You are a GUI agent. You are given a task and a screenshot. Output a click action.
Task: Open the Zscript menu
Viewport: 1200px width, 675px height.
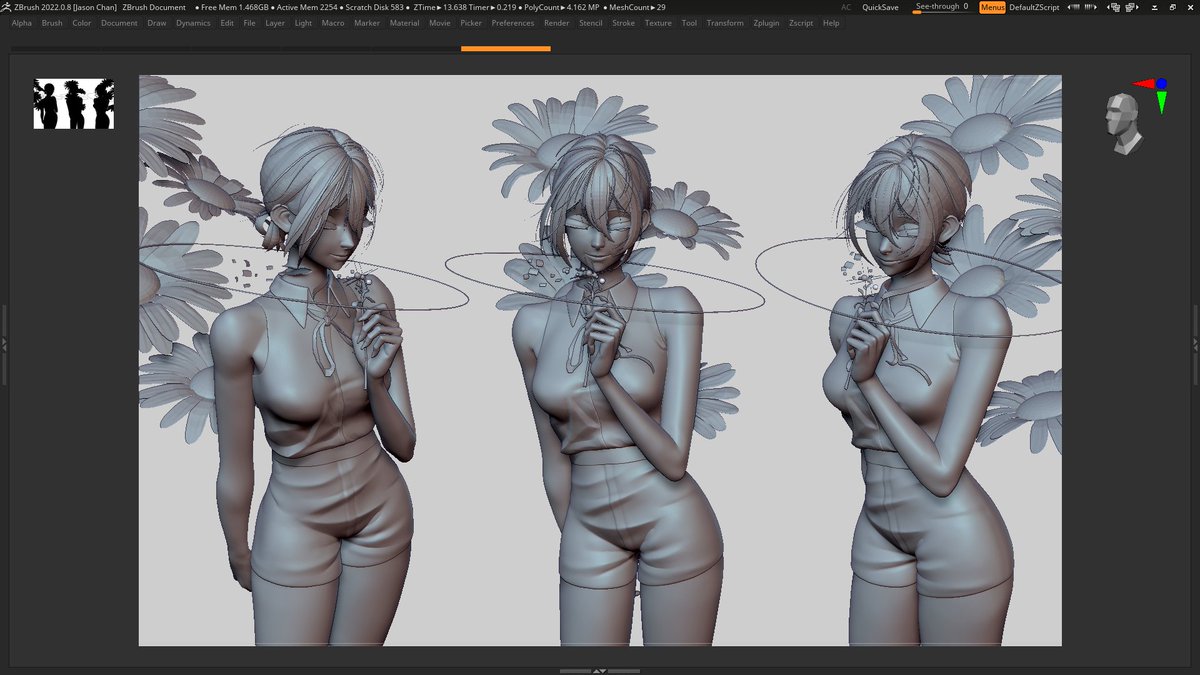point(801,23)
